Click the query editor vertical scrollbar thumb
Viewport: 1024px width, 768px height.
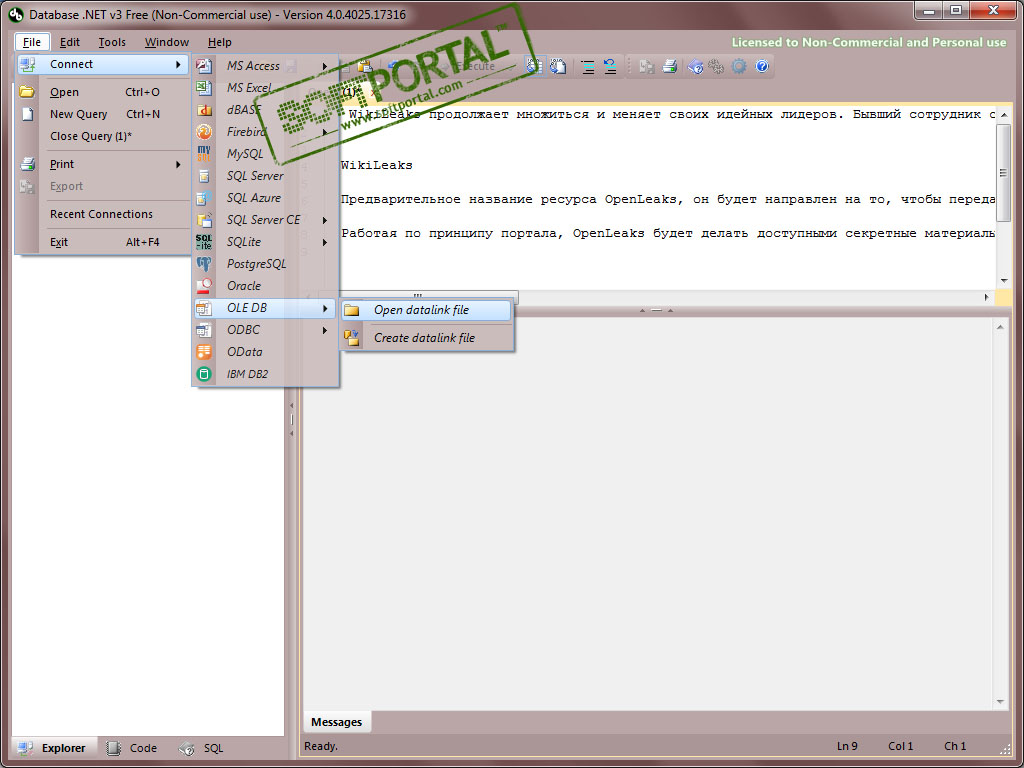pos(1003,174)
